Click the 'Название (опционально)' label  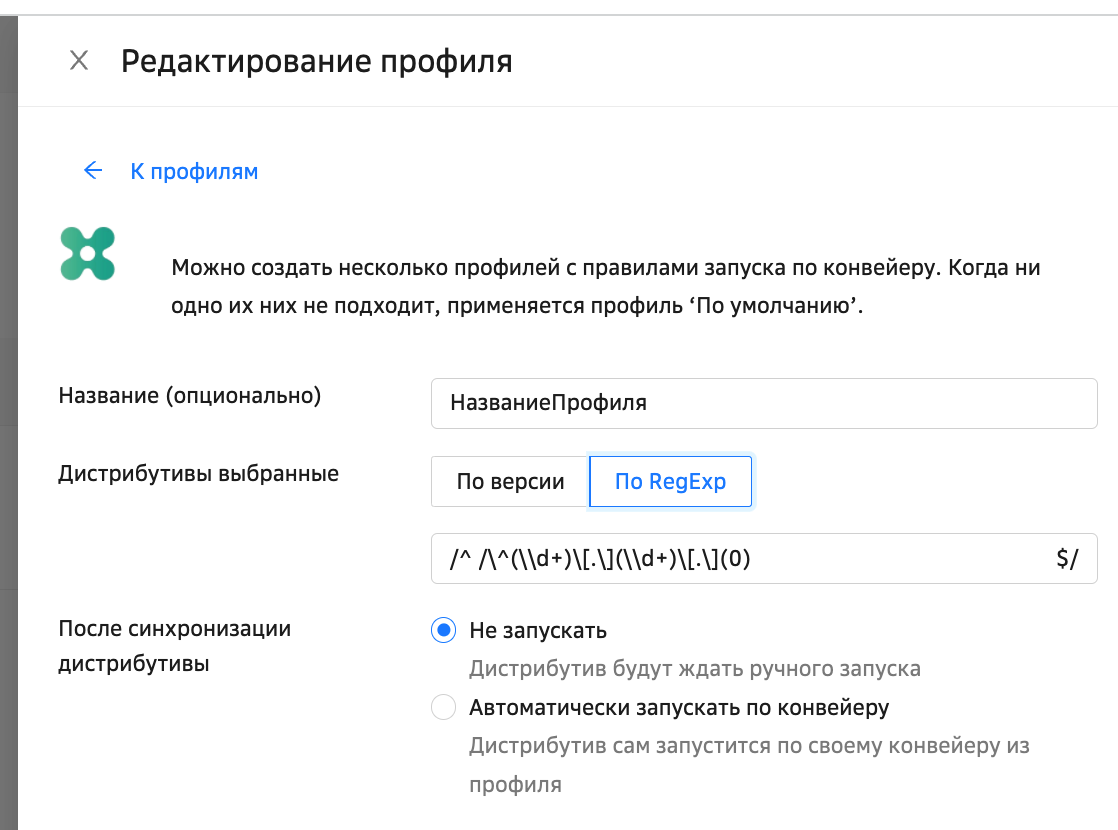tap(190, 396)
